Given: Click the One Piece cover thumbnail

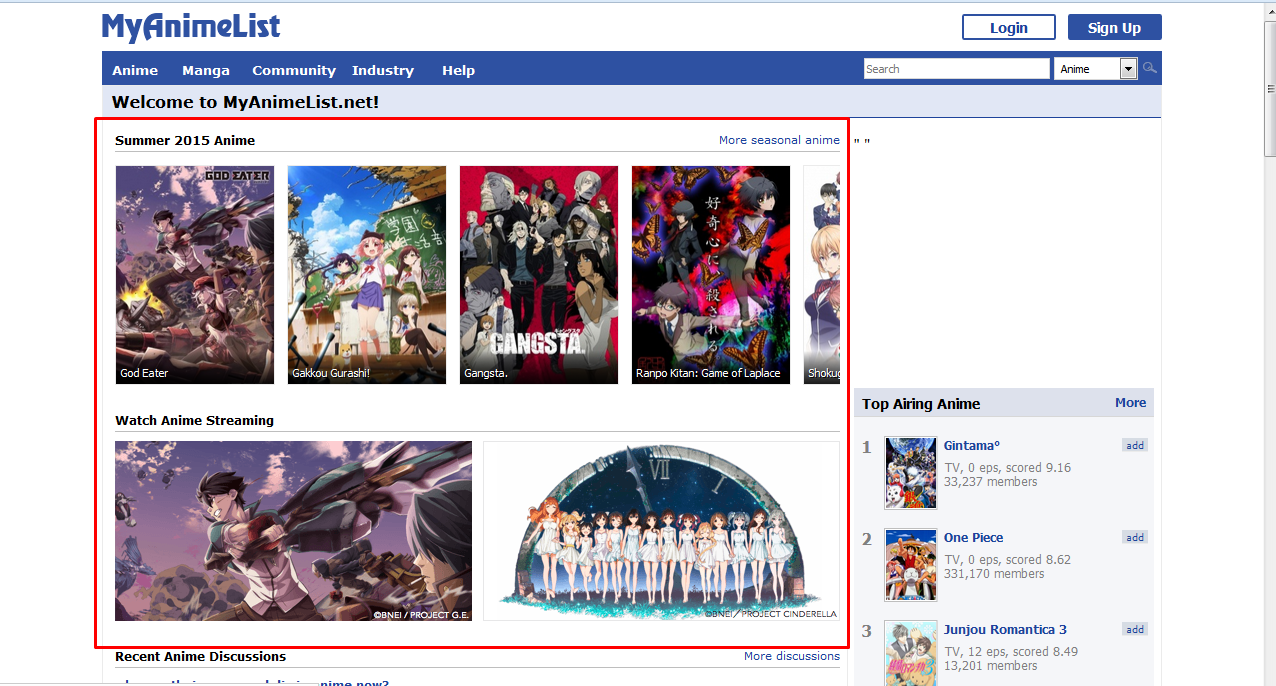Looking at the screenshot, I should pyautogui.click(x=911, y=564).
